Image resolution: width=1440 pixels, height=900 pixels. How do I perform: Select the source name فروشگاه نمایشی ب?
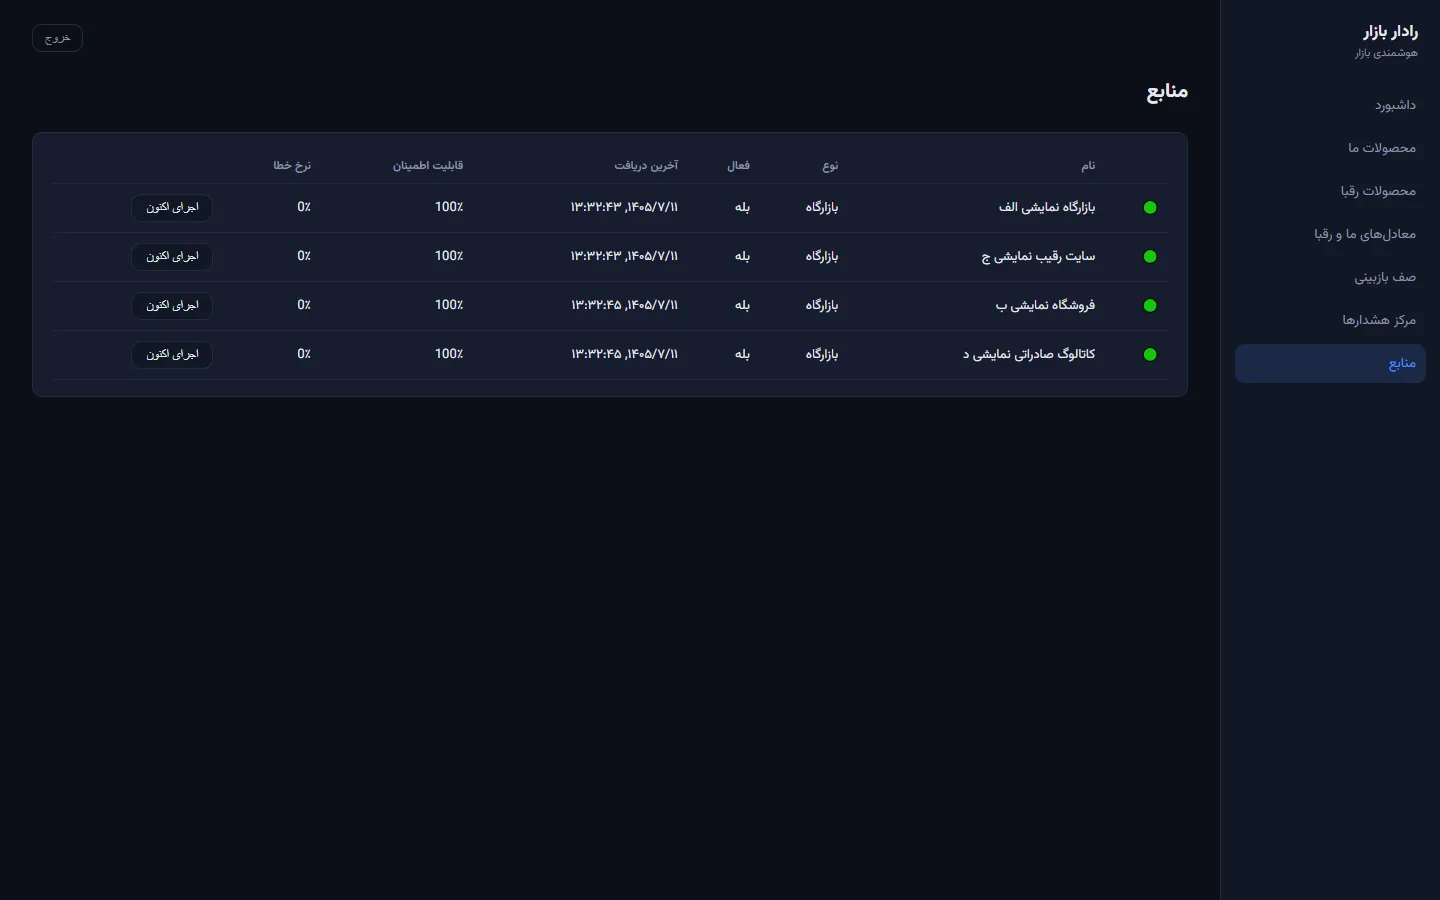[x=1046, y=305]
